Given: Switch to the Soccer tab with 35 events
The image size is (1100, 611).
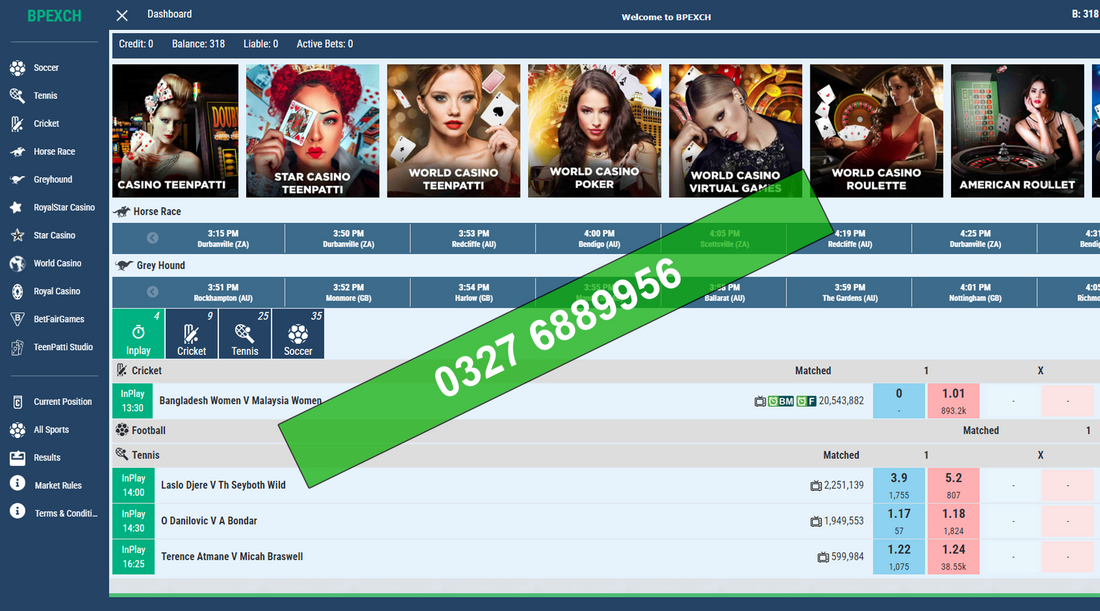Looking at the screenshot, I should point(298,334).
